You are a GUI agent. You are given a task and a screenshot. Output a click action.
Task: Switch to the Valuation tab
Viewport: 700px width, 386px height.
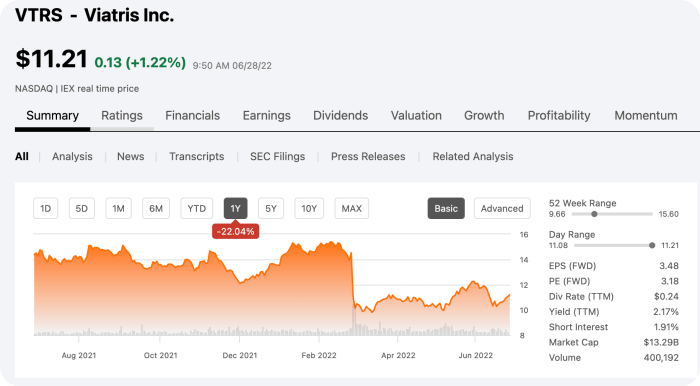coord(416,116)
